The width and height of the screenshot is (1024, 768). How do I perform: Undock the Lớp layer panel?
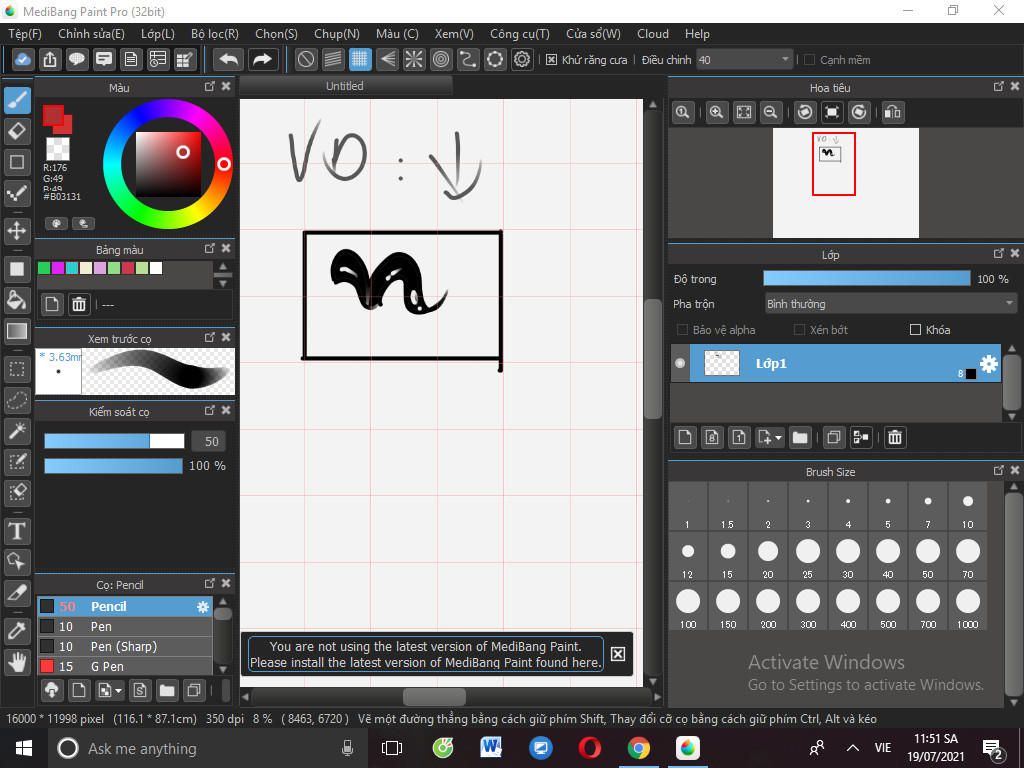(999, 253)
